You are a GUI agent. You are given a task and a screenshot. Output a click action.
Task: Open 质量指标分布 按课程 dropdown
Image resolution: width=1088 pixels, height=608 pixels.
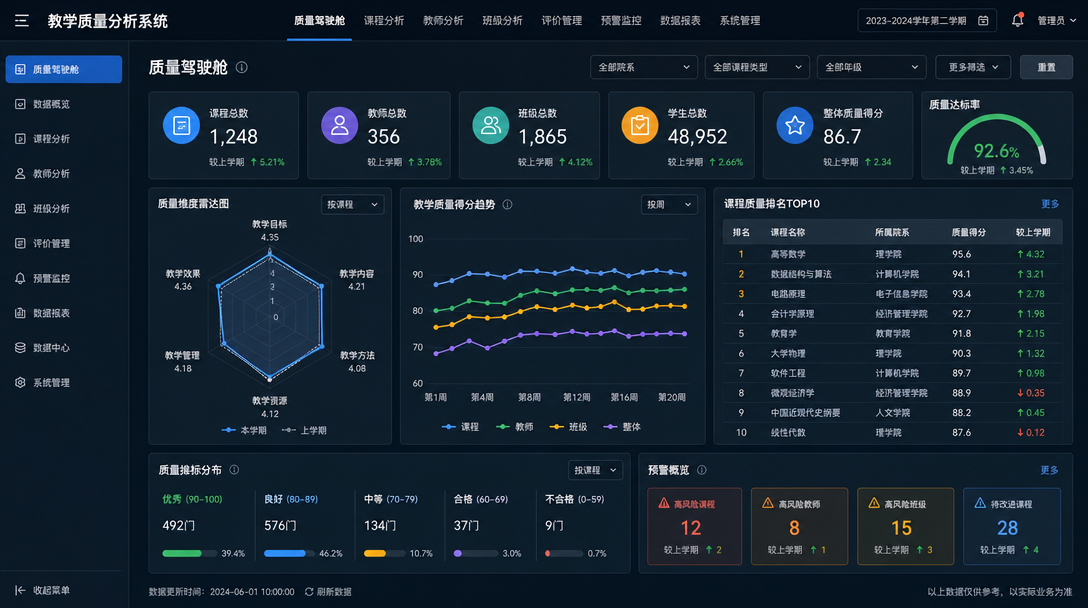[x=595, y=470]
